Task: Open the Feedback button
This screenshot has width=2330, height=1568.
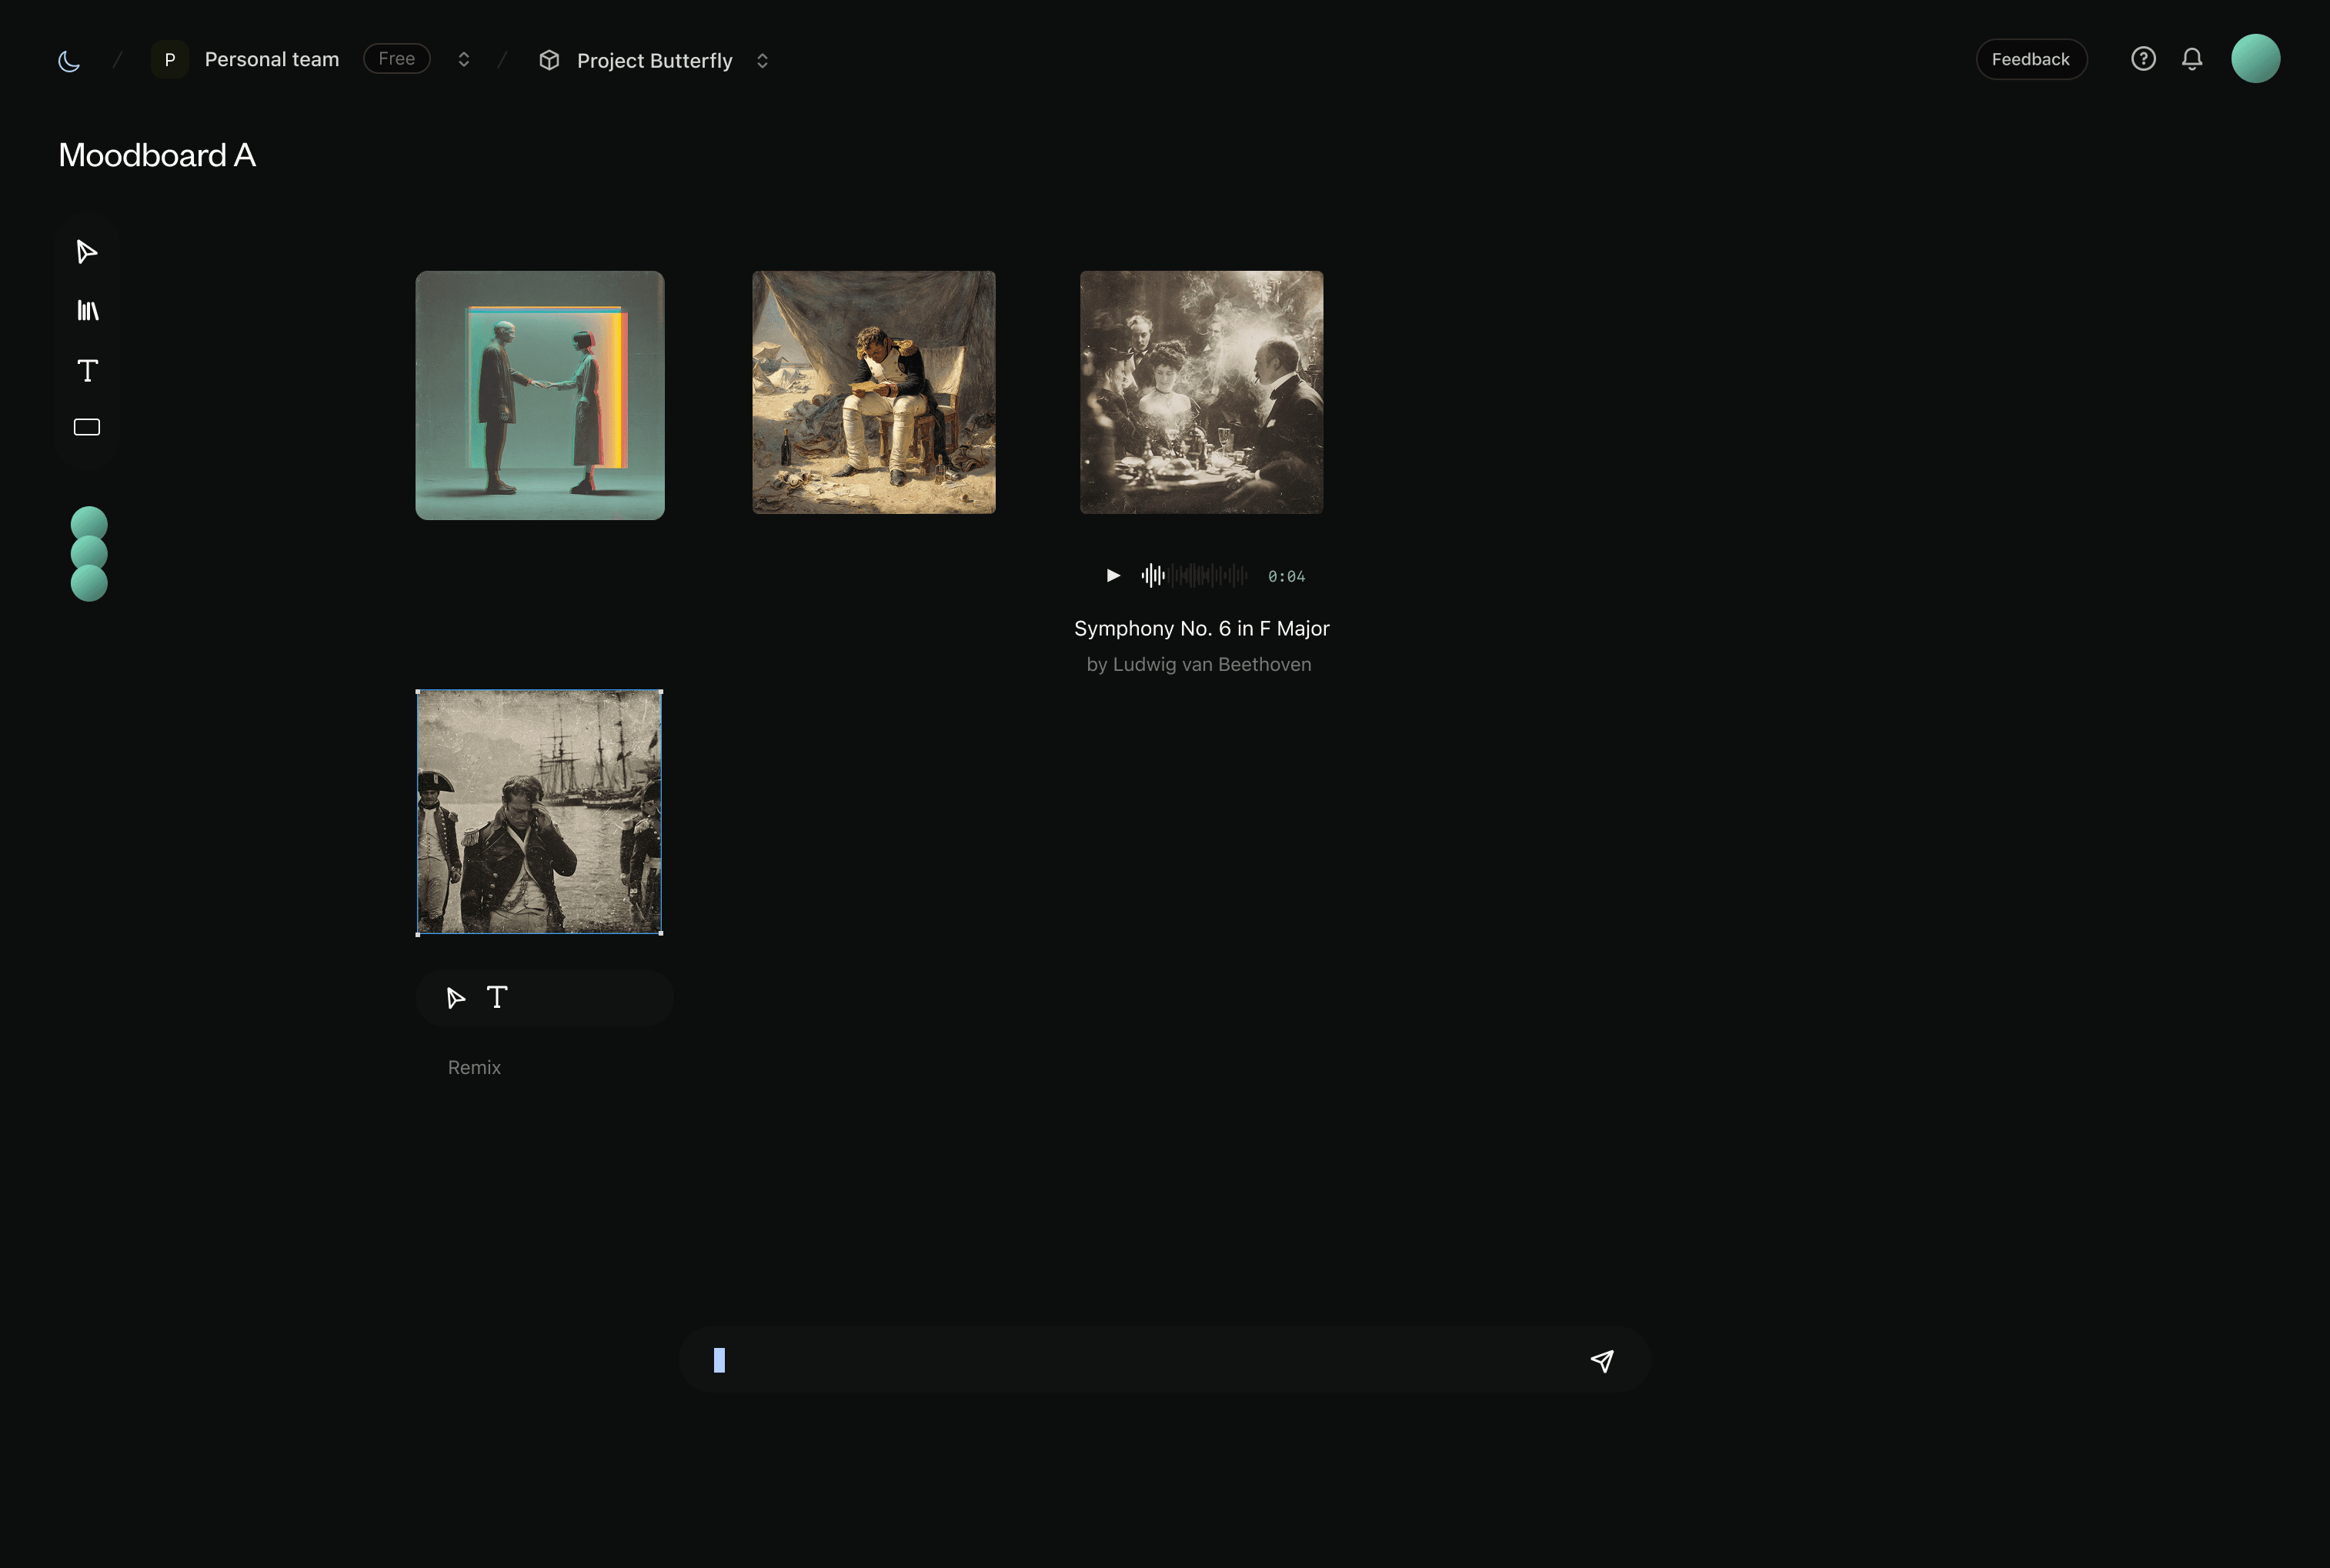Action: [2031, 59]
